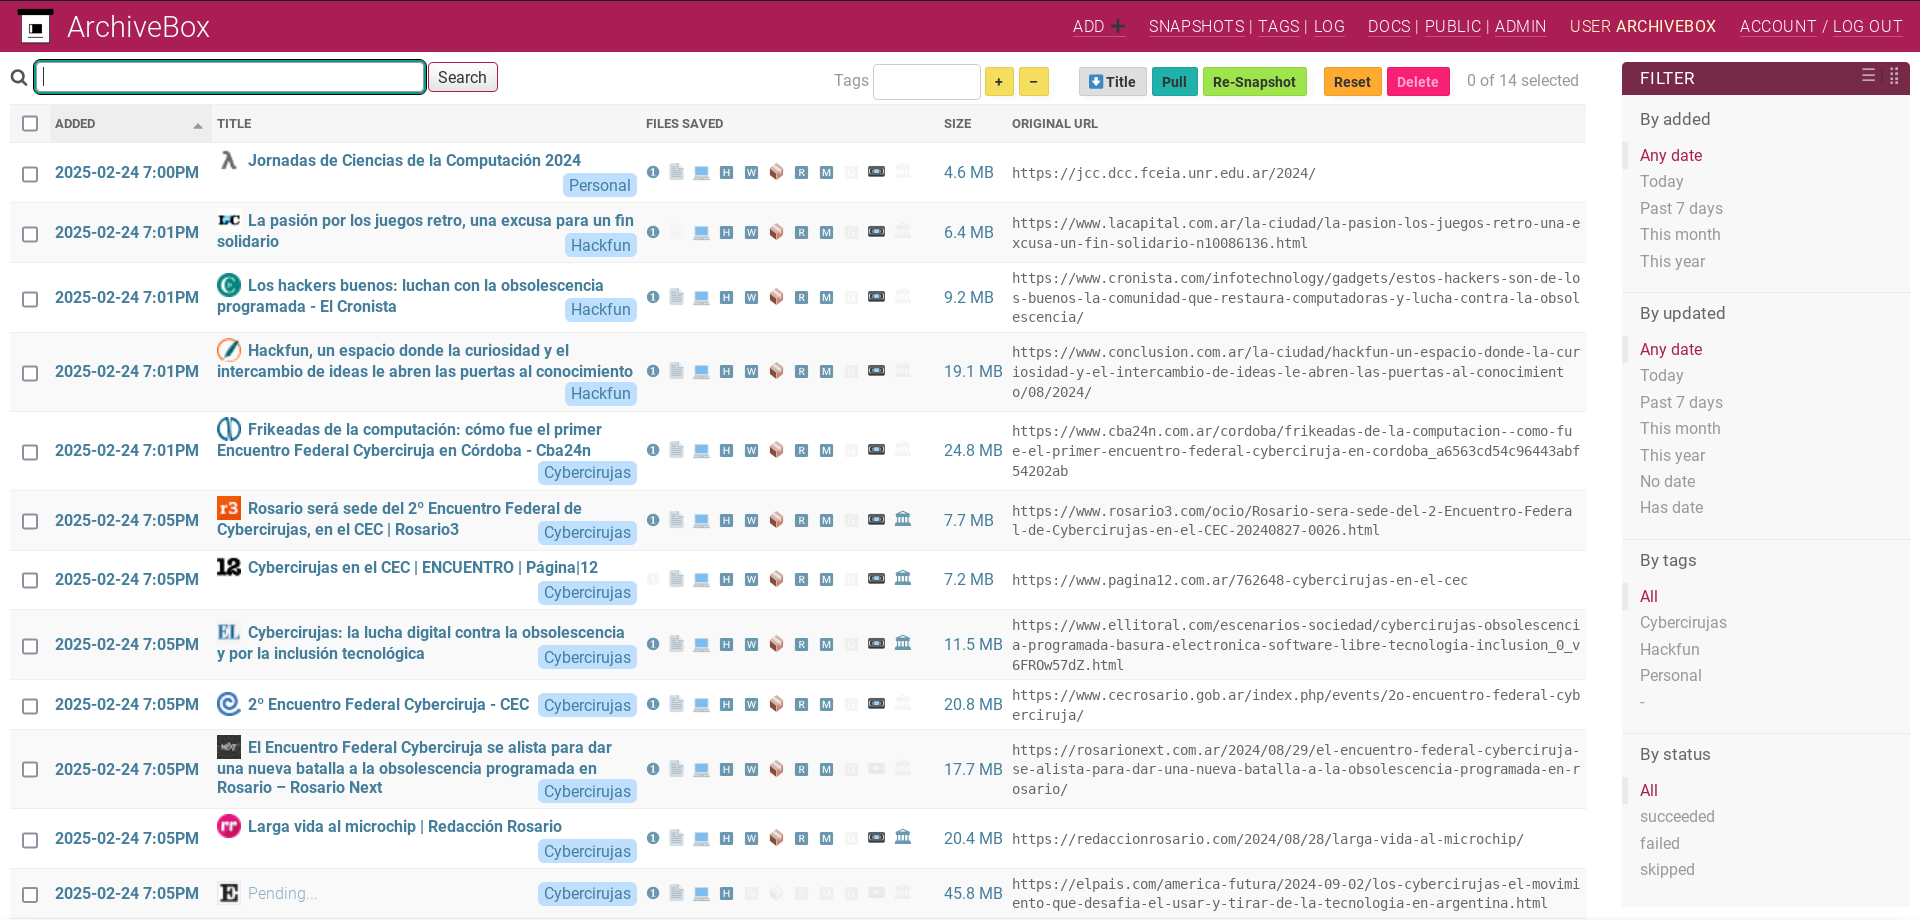This screenshot has height=920, width=1920.
Task: Open the DOCS nav link
Action: [x=1389, y=27]
